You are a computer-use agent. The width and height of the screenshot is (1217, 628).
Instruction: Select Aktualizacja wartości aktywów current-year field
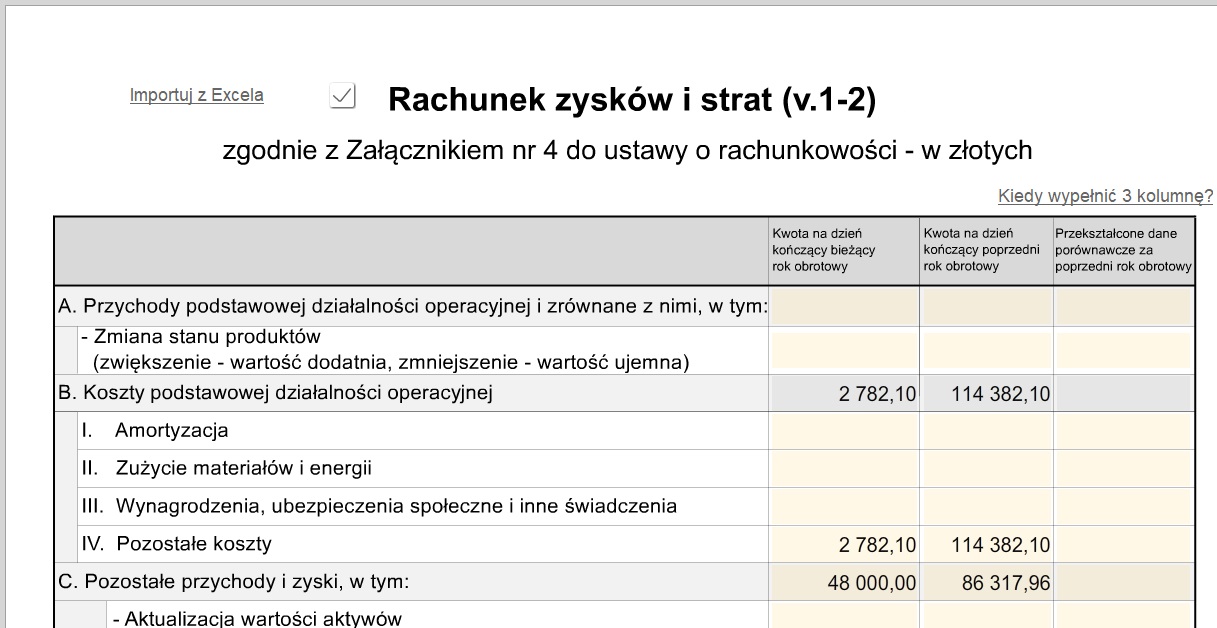pyautogui.click(x=844, y=616)
